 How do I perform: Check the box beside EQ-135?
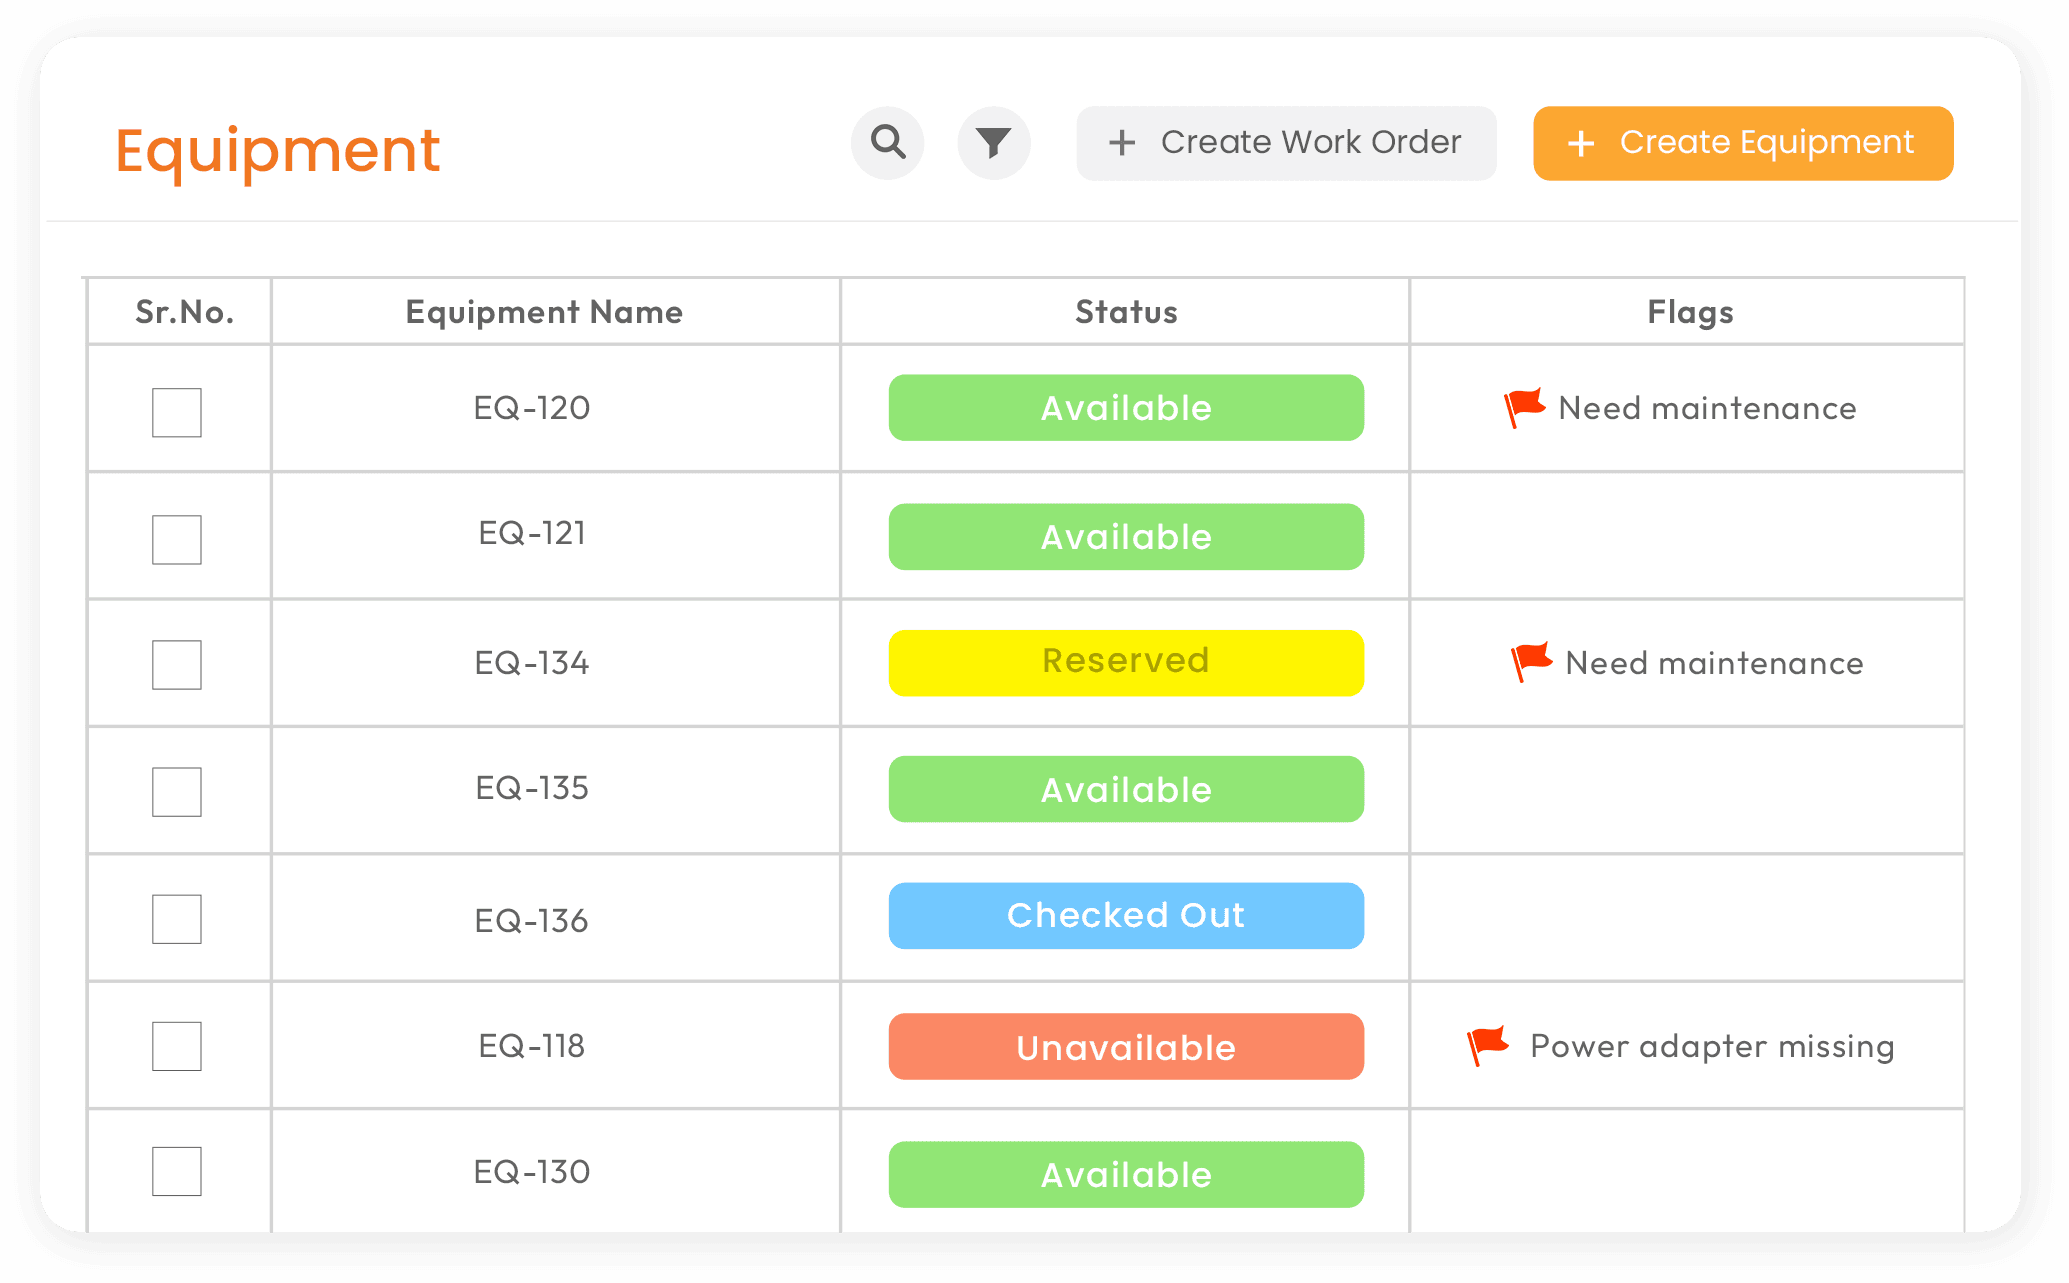(x=177, y=792)
